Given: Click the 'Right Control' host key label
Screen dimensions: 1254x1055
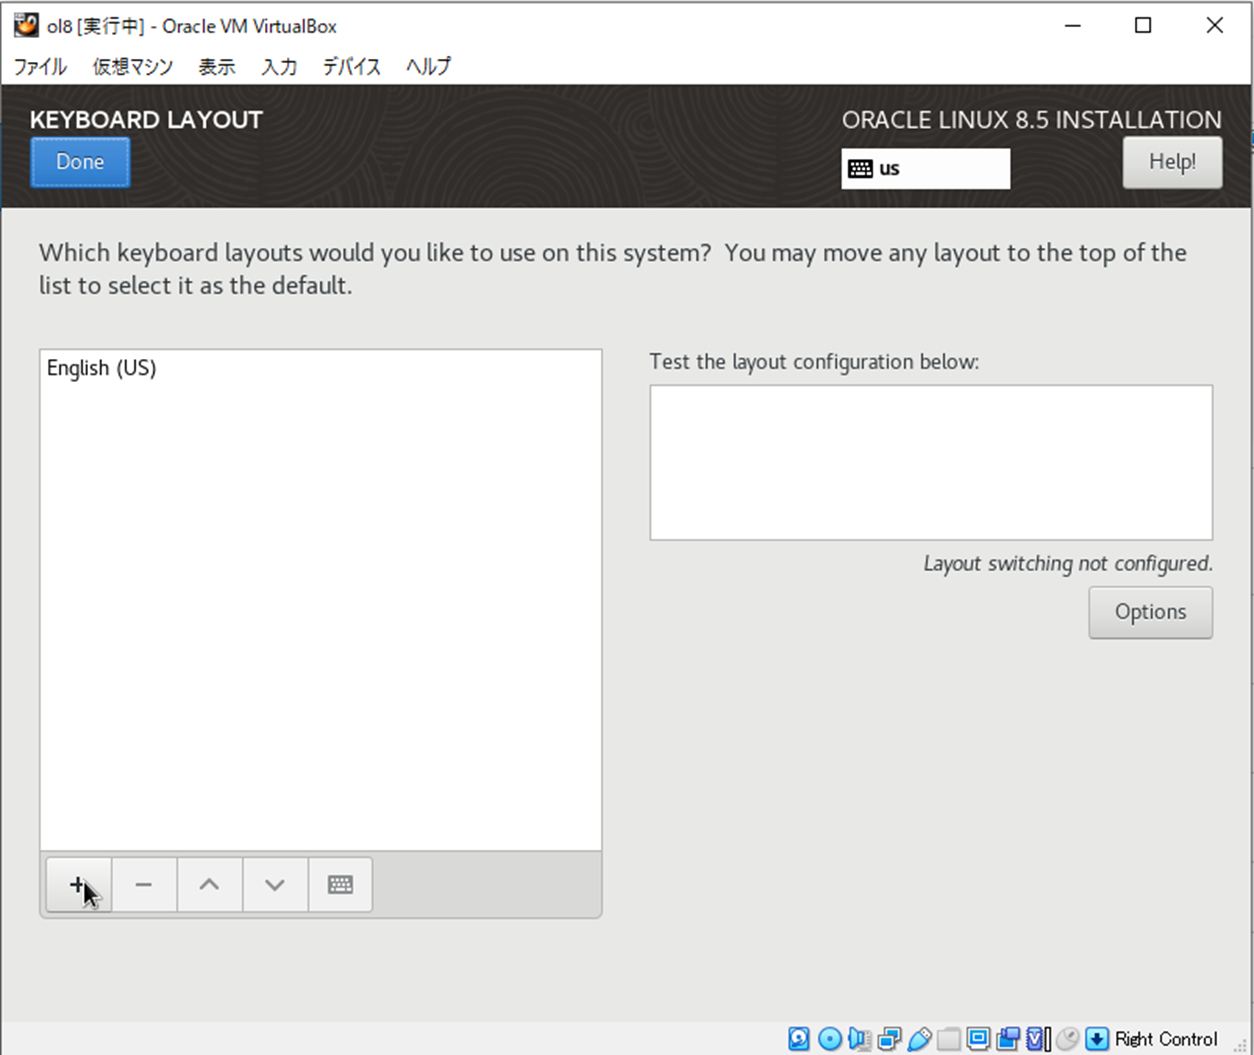Looking at the screenshot, I should (x=1166, y=1039).
